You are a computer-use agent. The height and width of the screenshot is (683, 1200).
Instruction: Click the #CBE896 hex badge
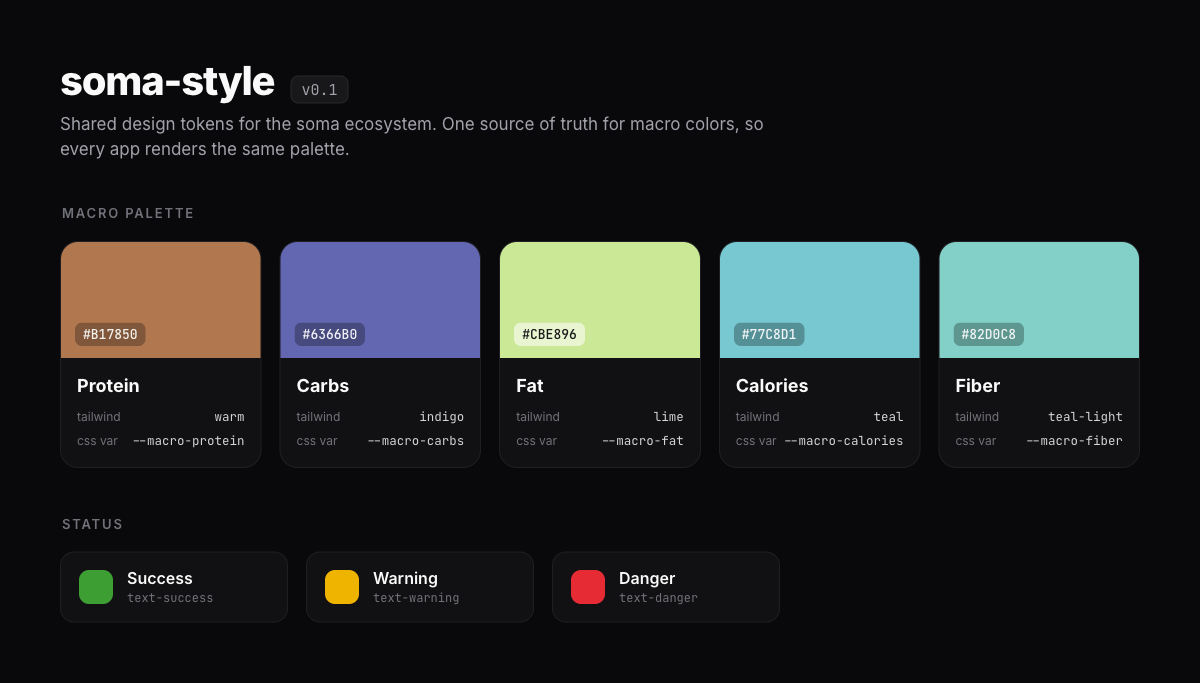pyautogui.click(x=549, y=334)
